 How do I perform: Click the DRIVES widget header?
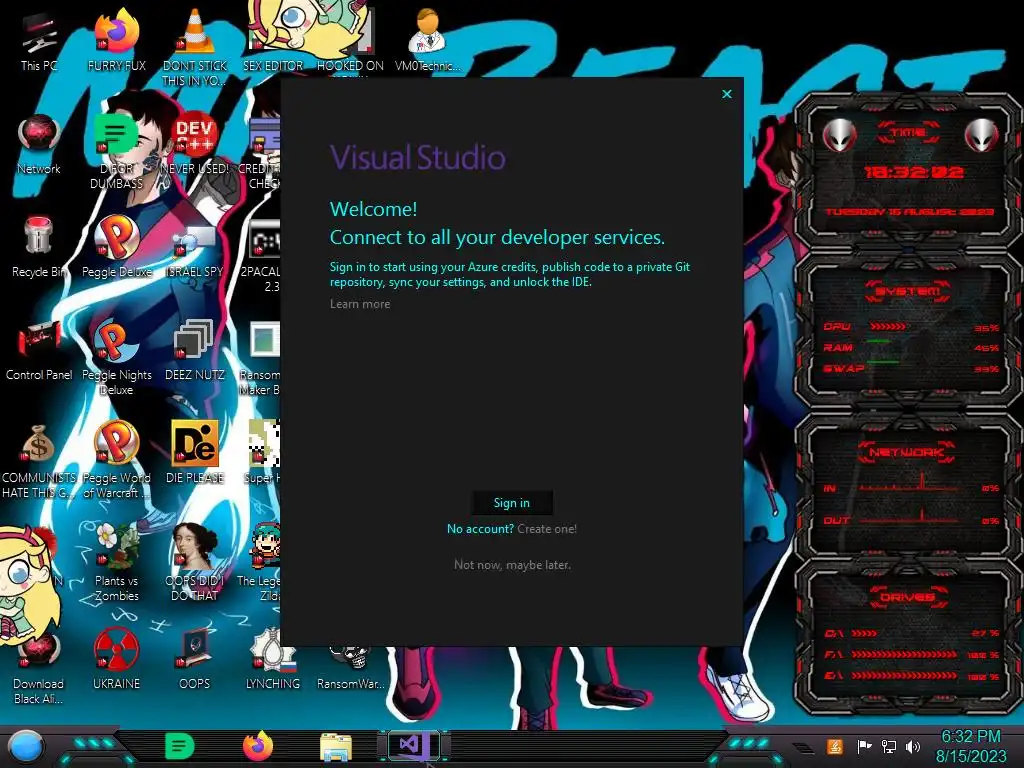tap(906, 597)
